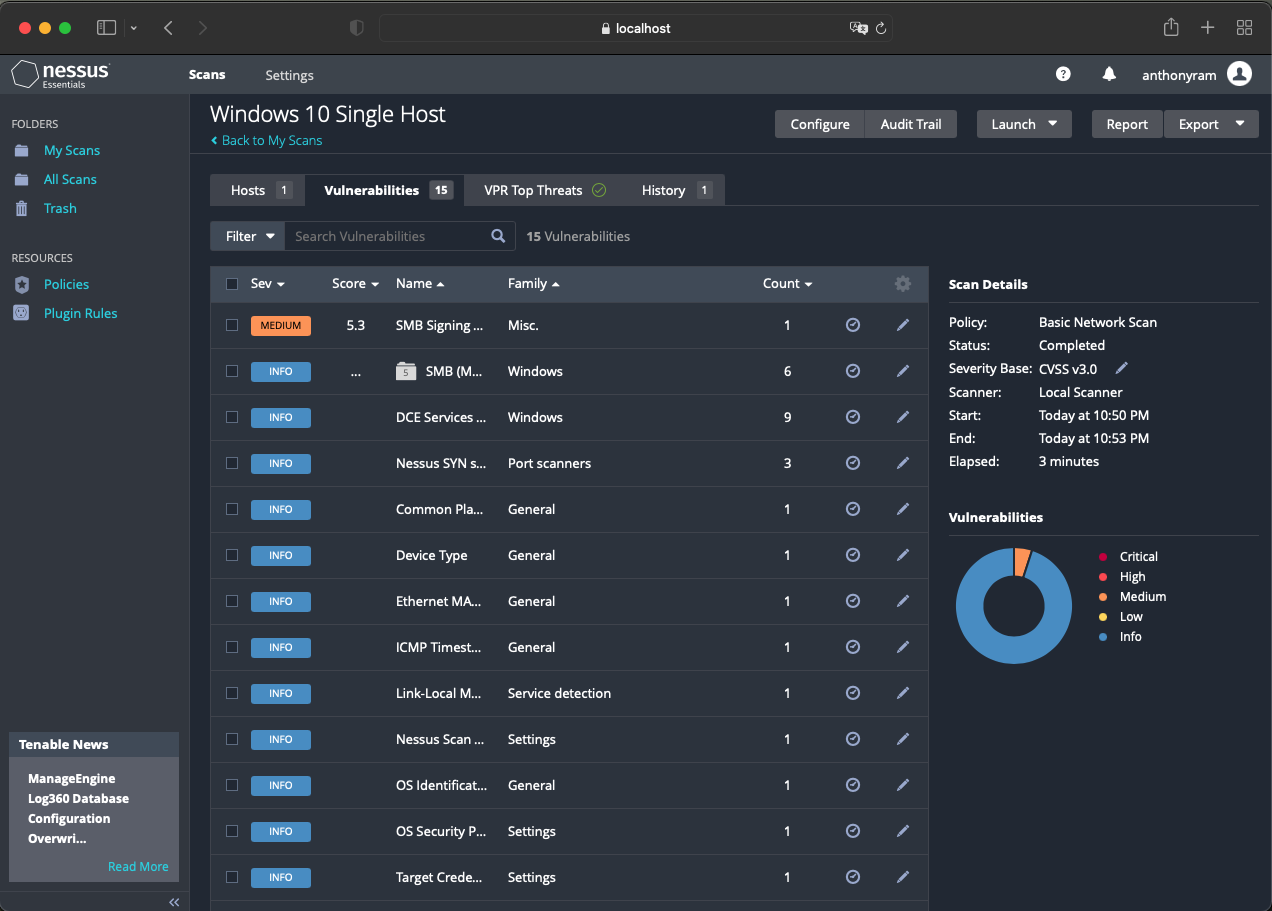
Task: Click the anthonyram user profile icon
Action: [1239, 74]
